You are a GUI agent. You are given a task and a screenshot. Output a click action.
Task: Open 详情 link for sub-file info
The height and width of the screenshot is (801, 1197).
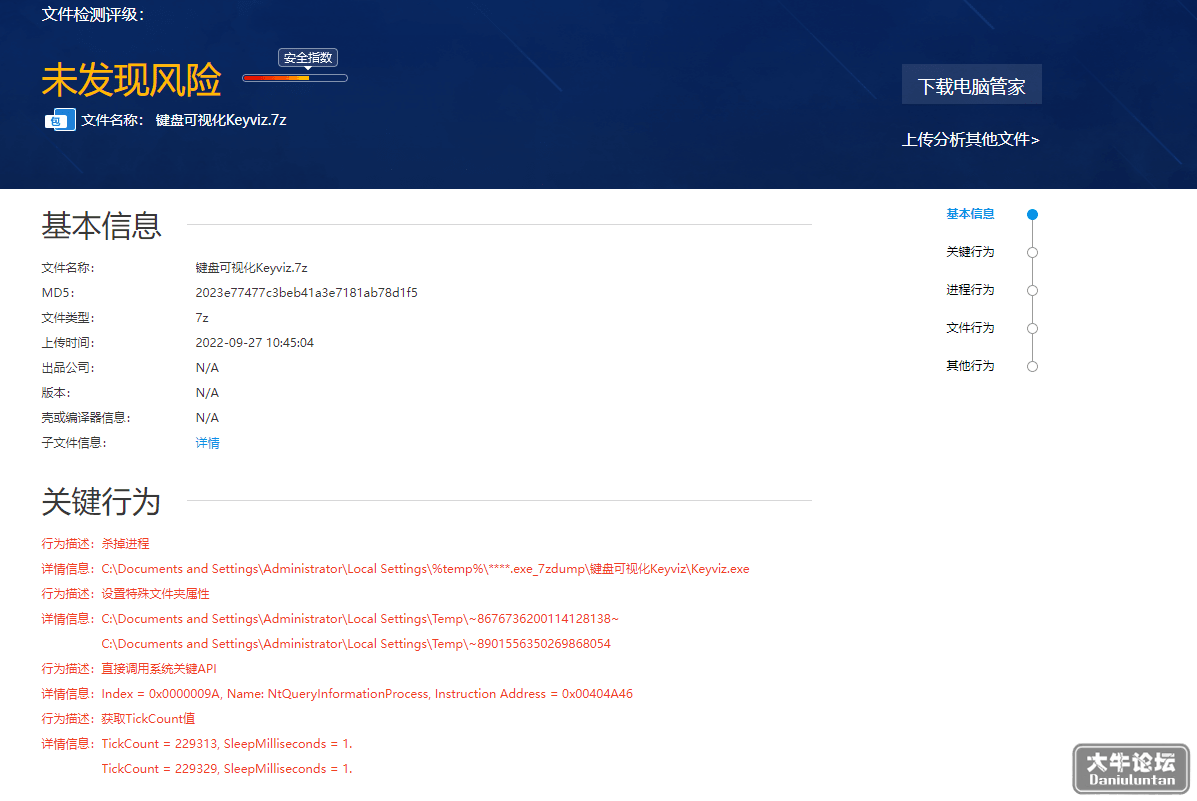[x=208, y=443]
